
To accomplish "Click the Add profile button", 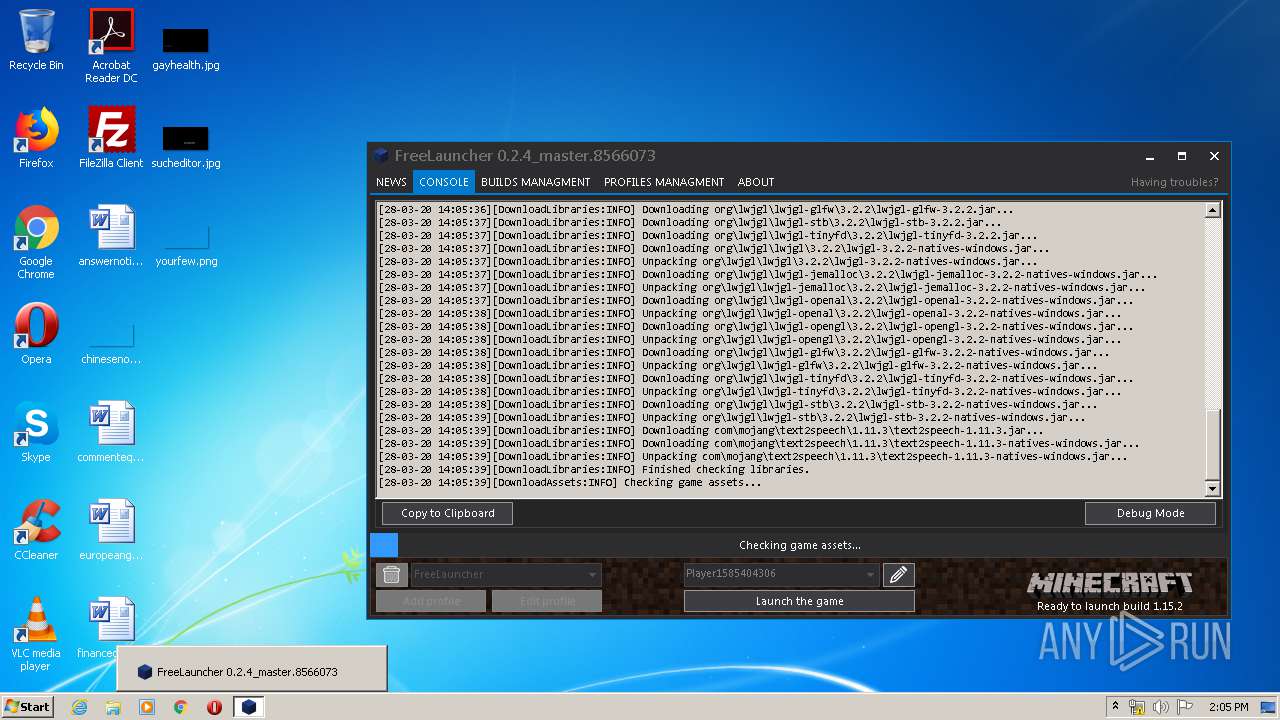I will pyautogui.click(x=431, y=601).
